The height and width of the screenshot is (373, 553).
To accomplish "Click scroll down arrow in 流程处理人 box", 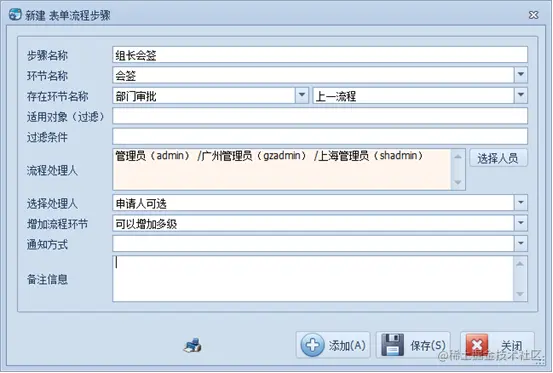I will tap(458, 182).
